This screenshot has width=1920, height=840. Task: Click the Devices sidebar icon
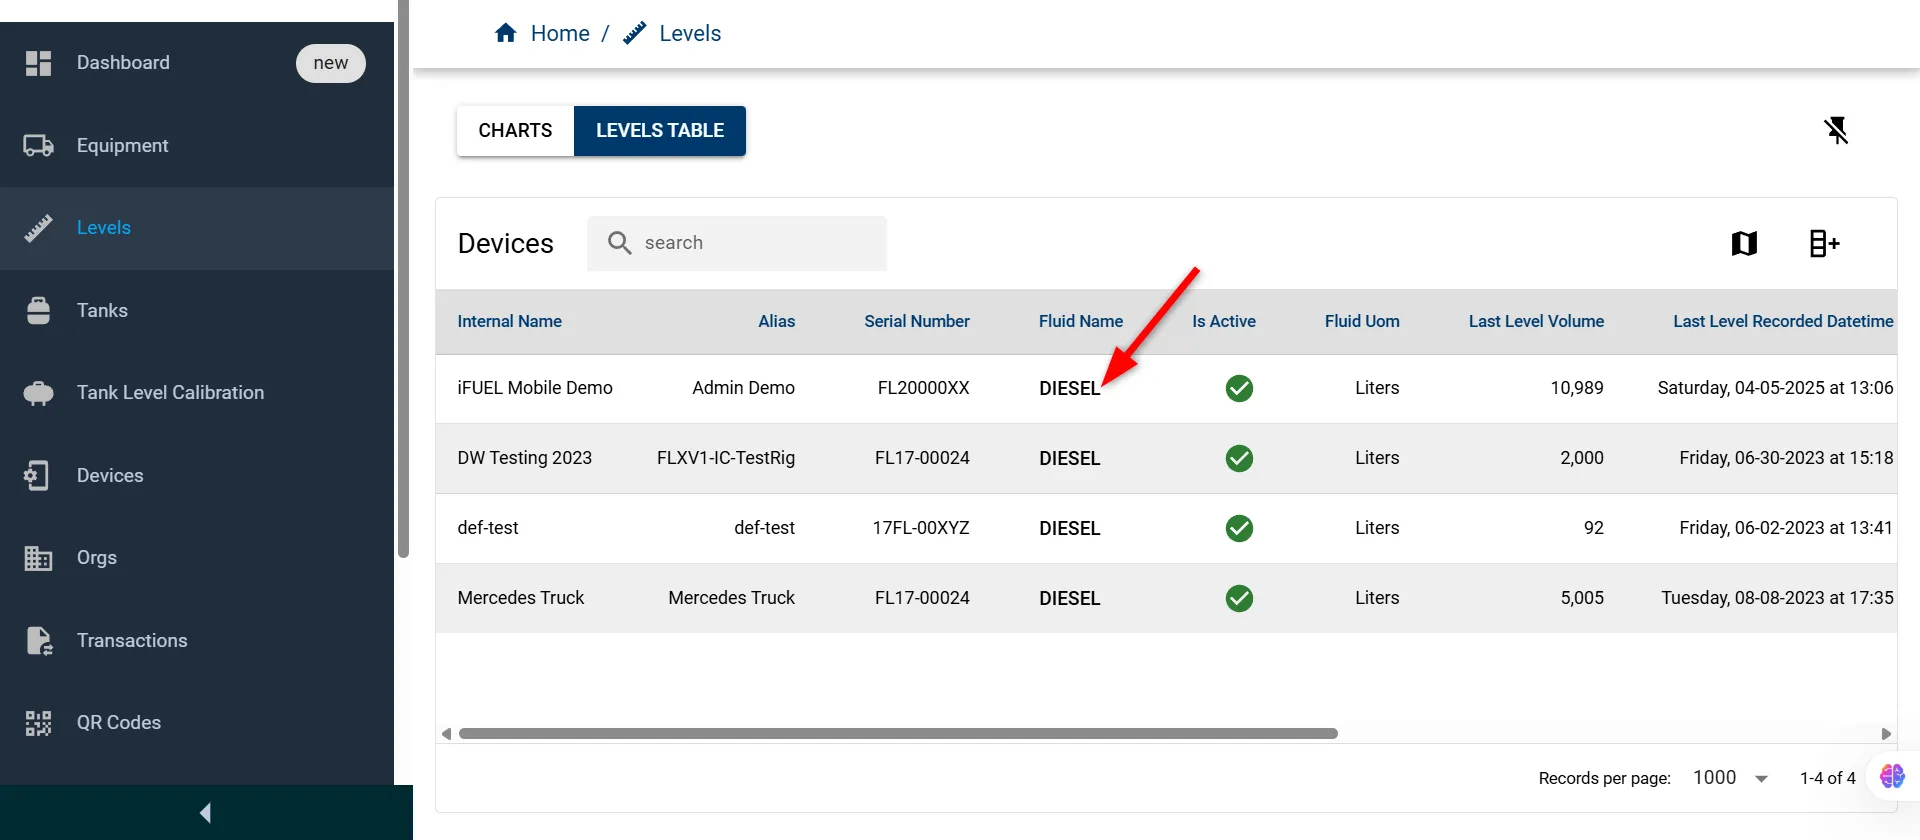pyautogui.click(x=37, y=476)
